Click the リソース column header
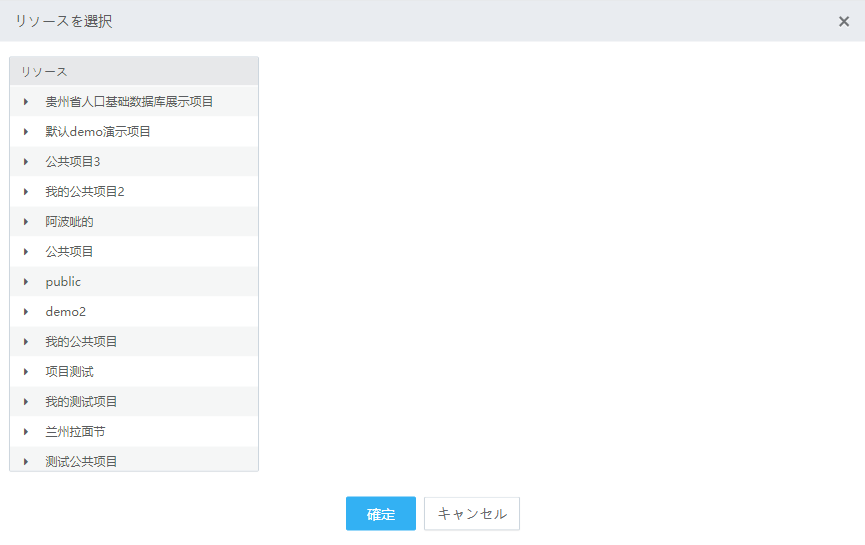This screenshot has width=865, height=545. [134, 72]
